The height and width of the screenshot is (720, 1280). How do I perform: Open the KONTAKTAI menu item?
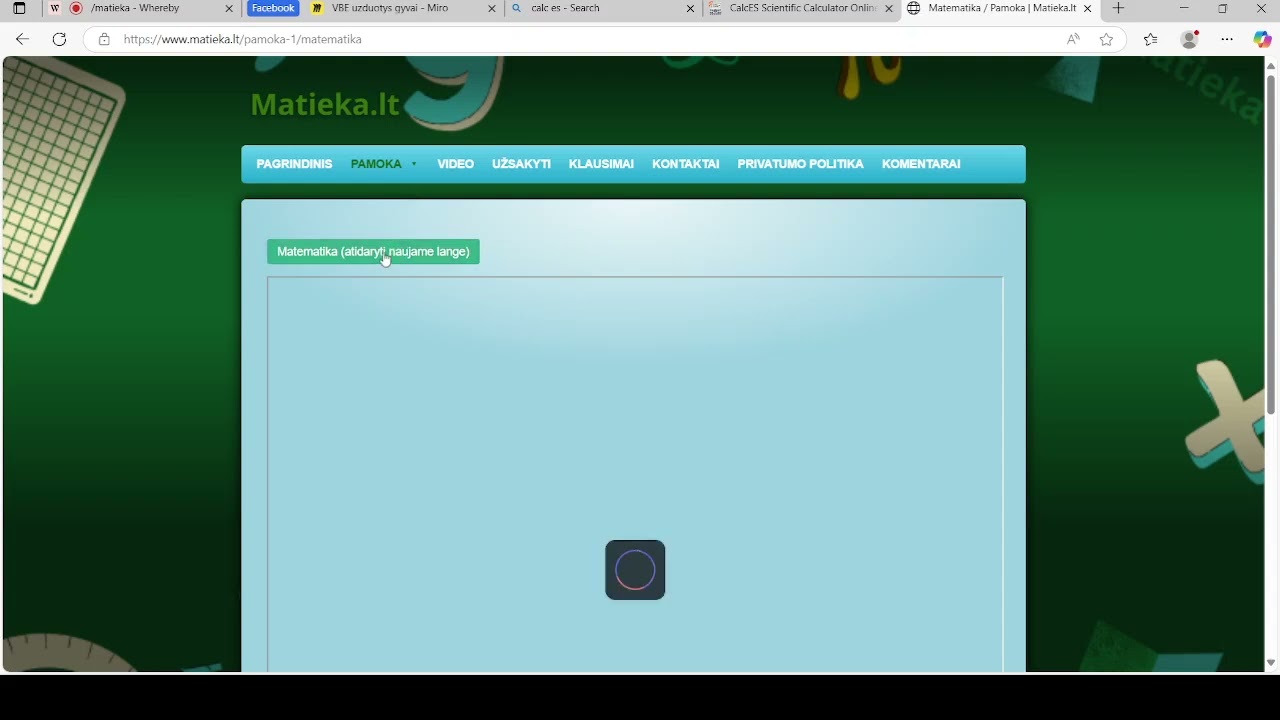click(x=685, y=164)
